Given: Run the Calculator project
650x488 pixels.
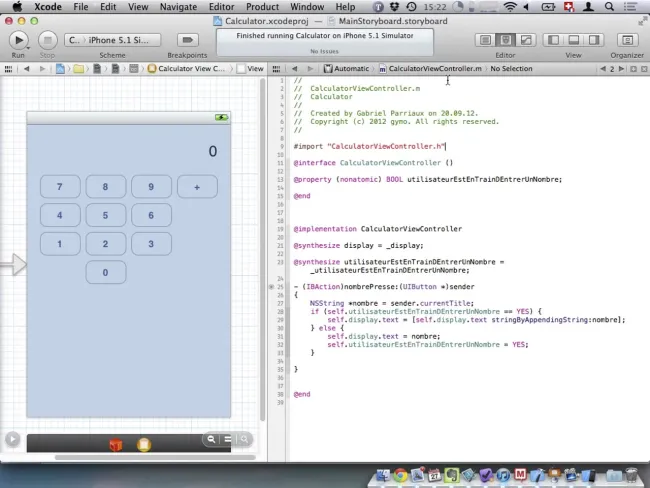Looking at the screenshot, I should pos(19,40).
